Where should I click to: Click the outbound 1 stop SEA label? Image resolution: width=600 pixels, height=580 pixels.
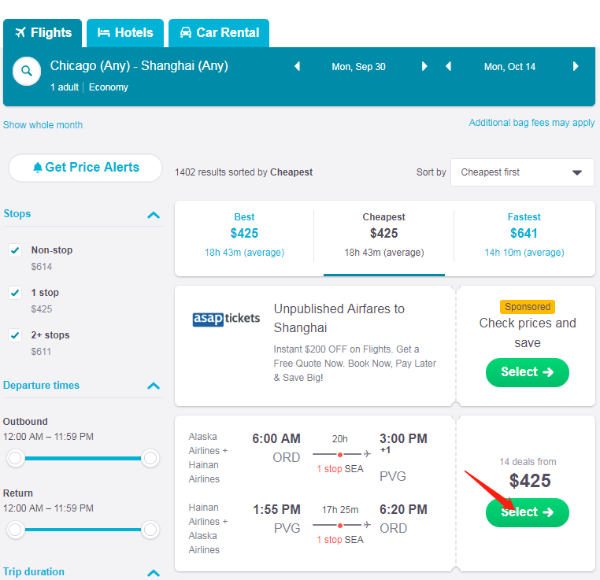pos(340,469)
